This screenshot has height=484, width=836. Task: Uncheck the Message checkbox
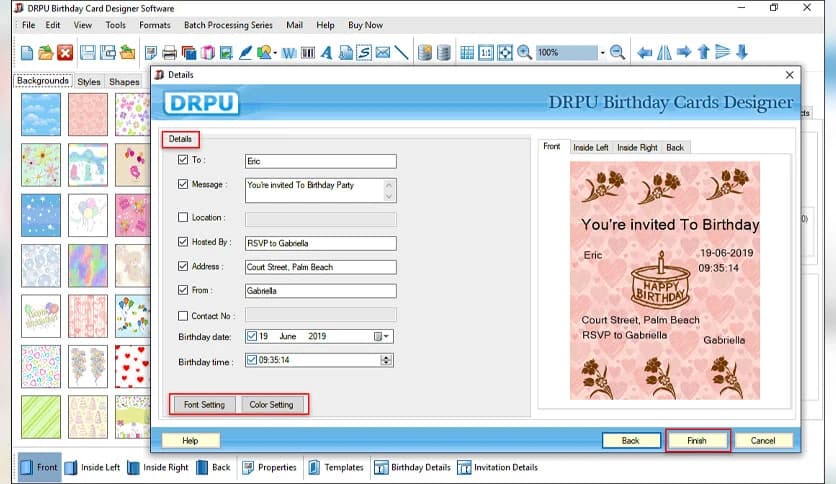(x=183, y=184)
